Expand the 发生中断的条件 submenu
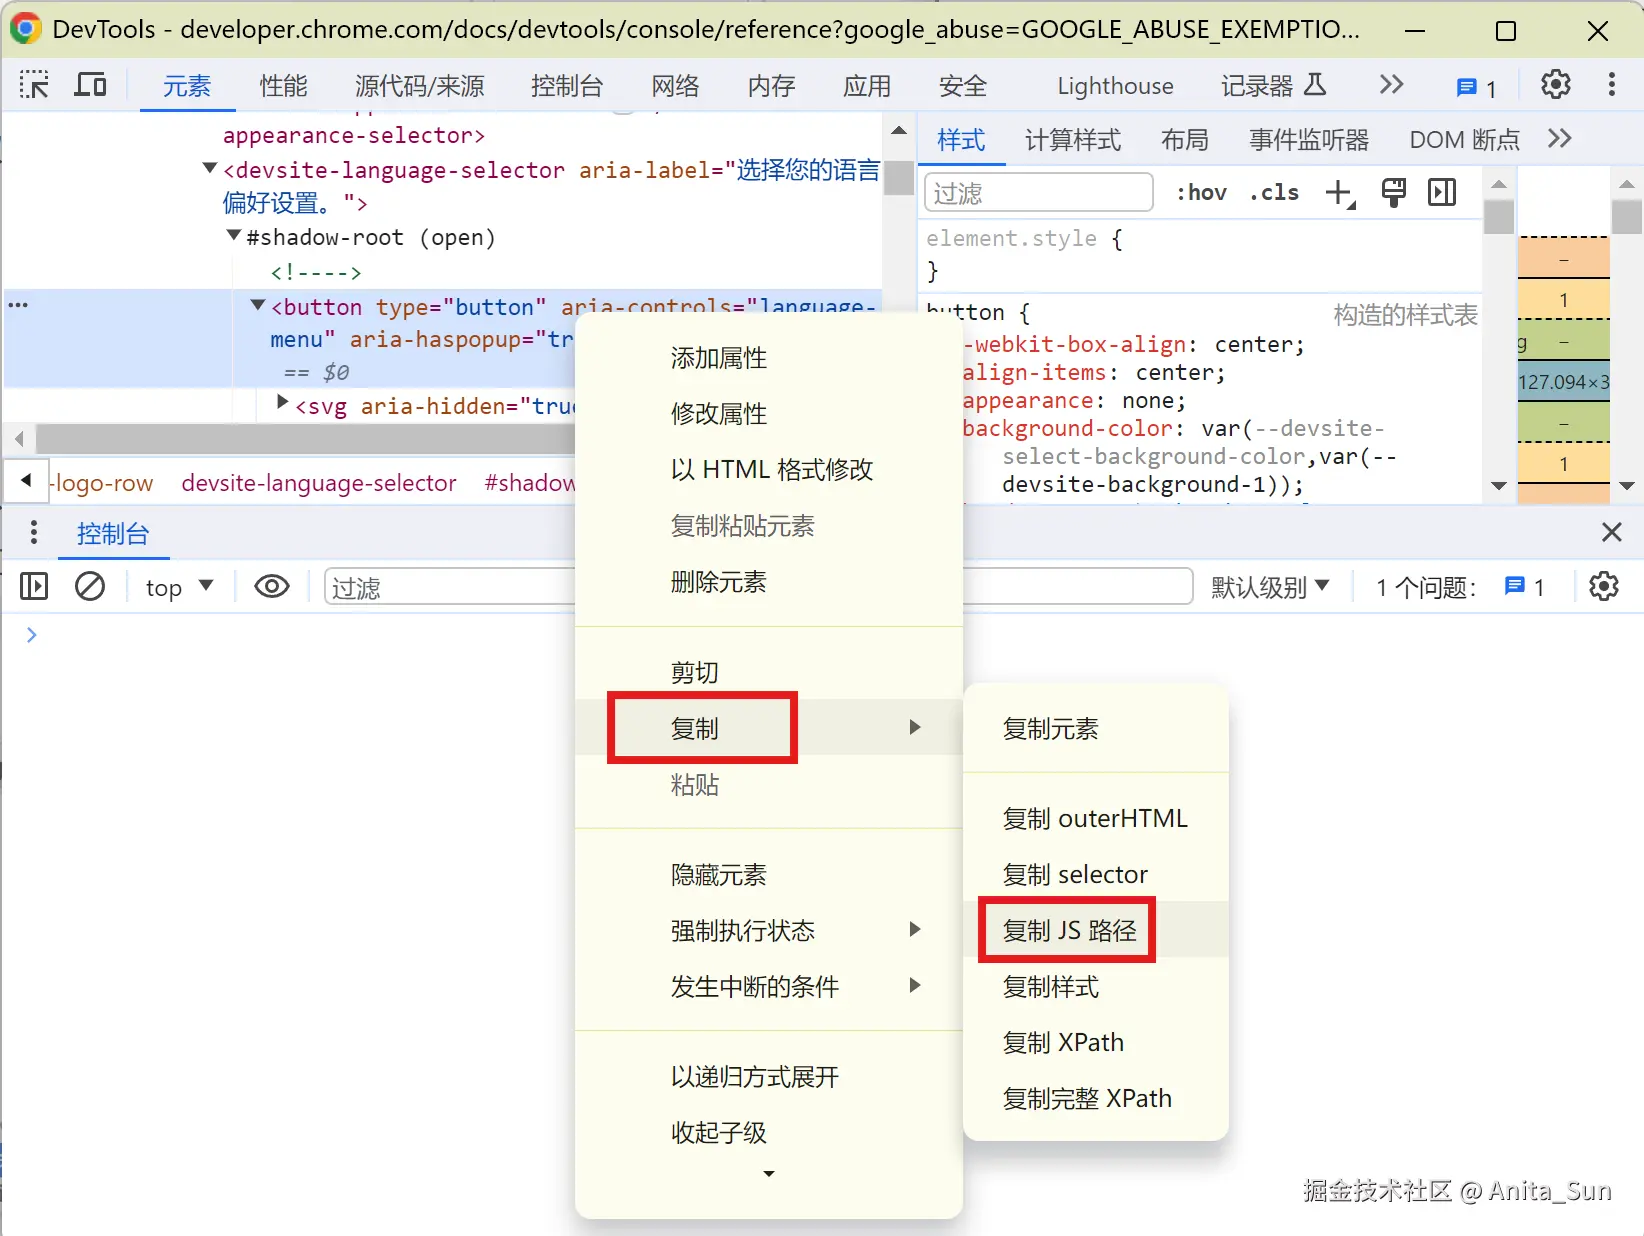 (x=769, y=987)
